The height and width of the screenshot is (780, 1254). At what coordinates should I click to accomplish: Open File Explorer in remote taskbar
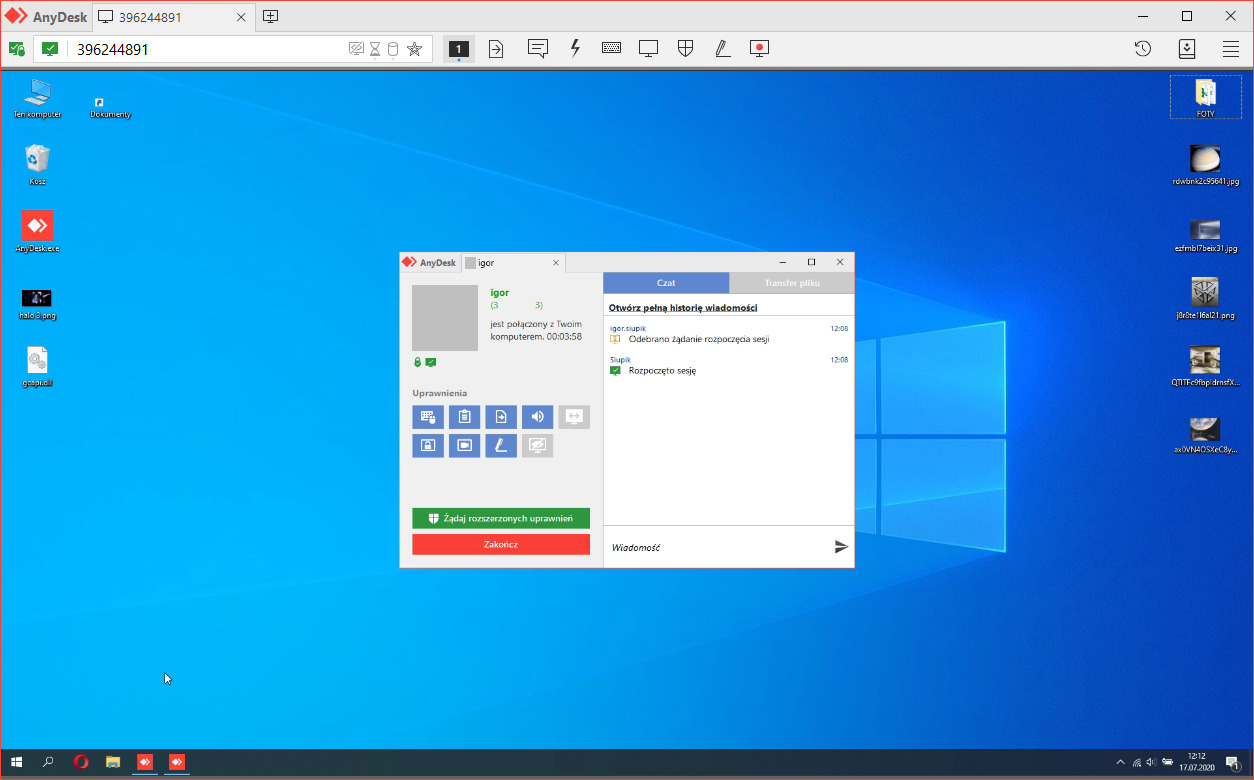coord(113,761)
